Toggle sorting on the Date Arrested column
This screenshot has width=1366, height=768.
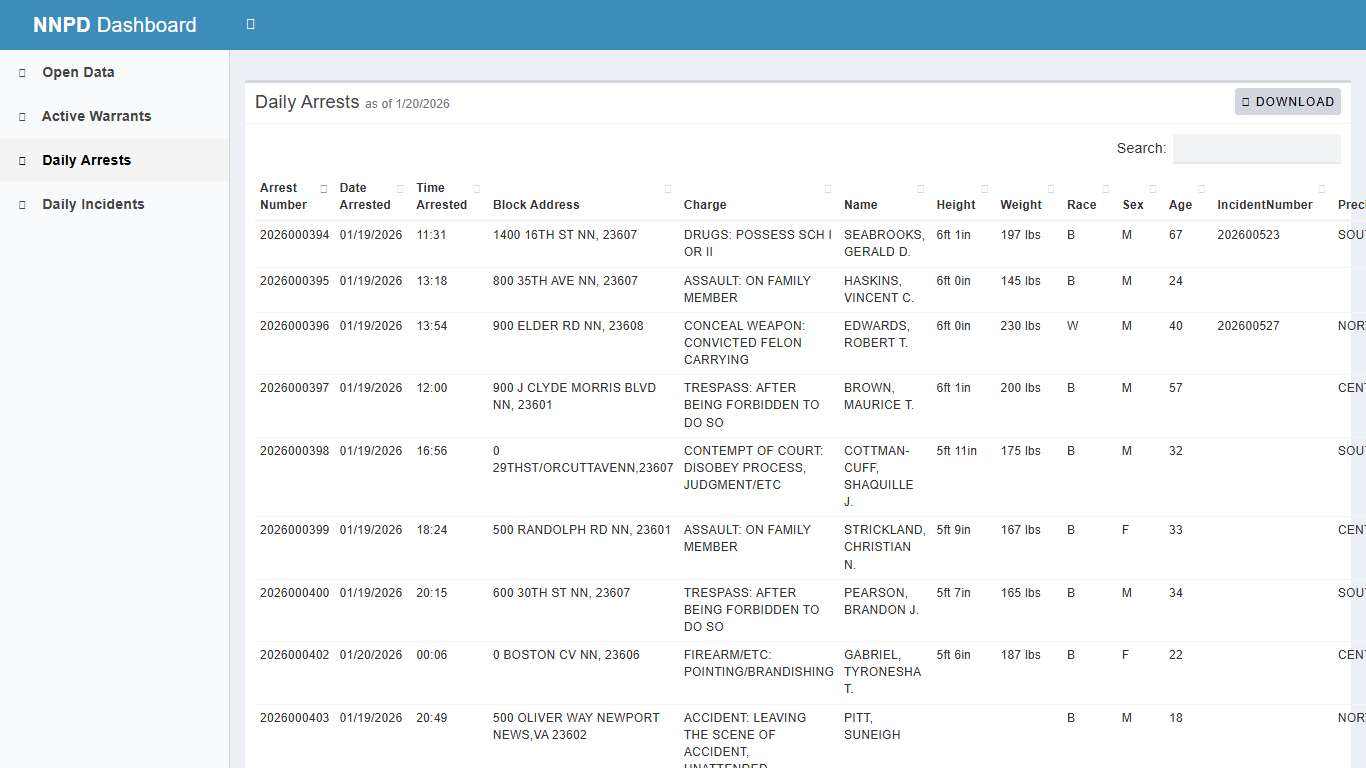tap(400, 188)
